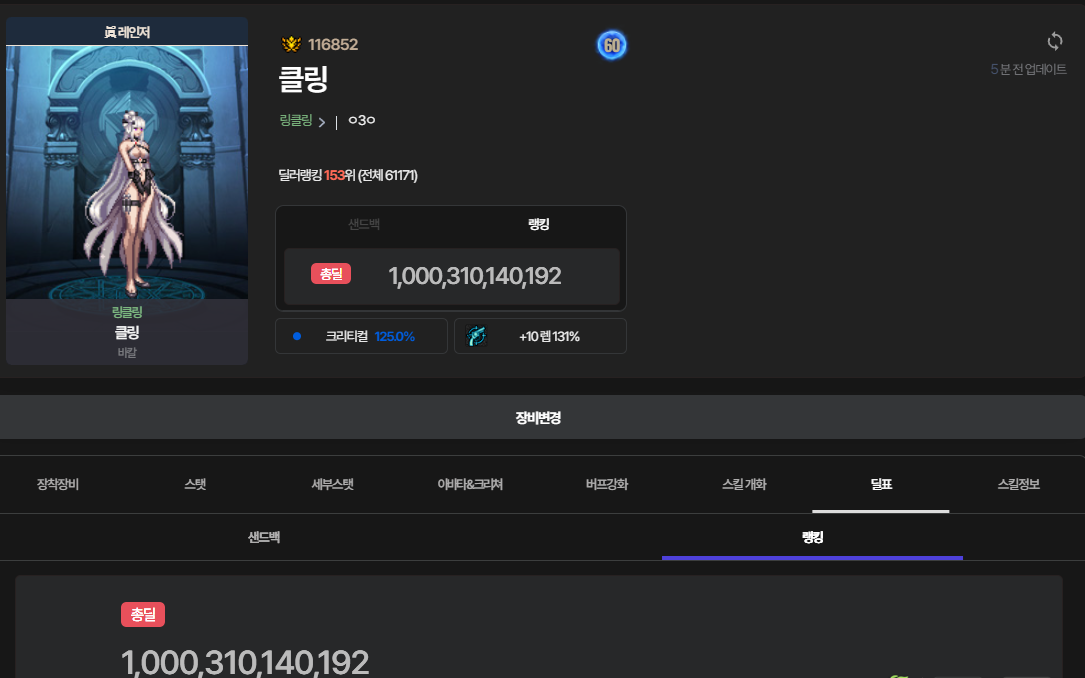The height and width of the screenshot is (678, 1085).
Task: Expand the 링클링 adventure group chevron
Action: [322, 122]
